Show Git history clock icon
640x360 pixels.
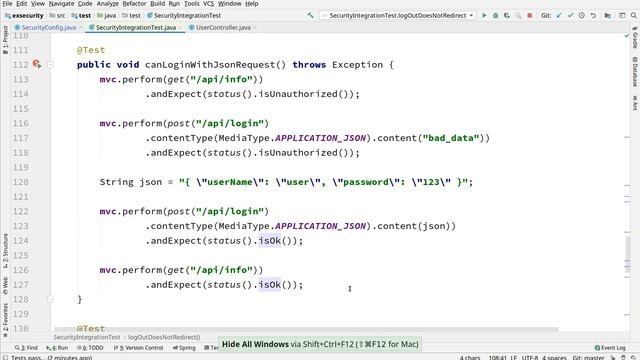(x=582, y=16)
